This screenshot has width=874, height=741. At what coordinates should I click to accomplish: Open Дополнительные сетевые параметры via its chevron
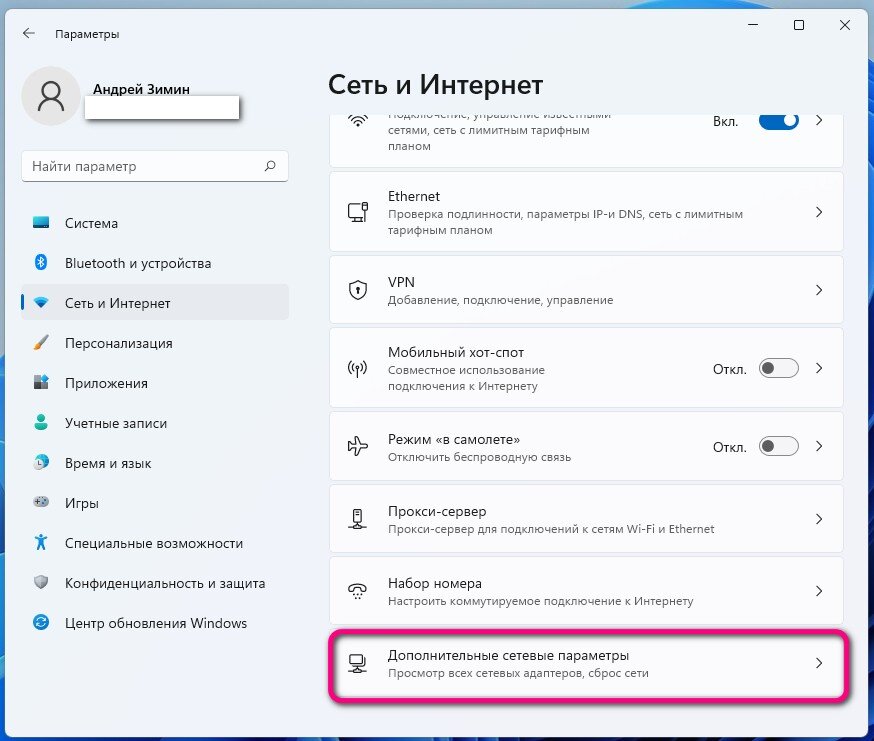(x=819, y=663)
